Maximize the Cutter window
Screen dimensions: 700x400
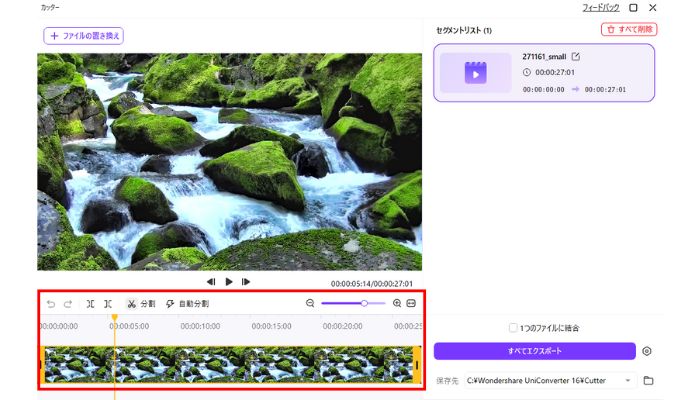pyautogui.click(x=633, y=8)
